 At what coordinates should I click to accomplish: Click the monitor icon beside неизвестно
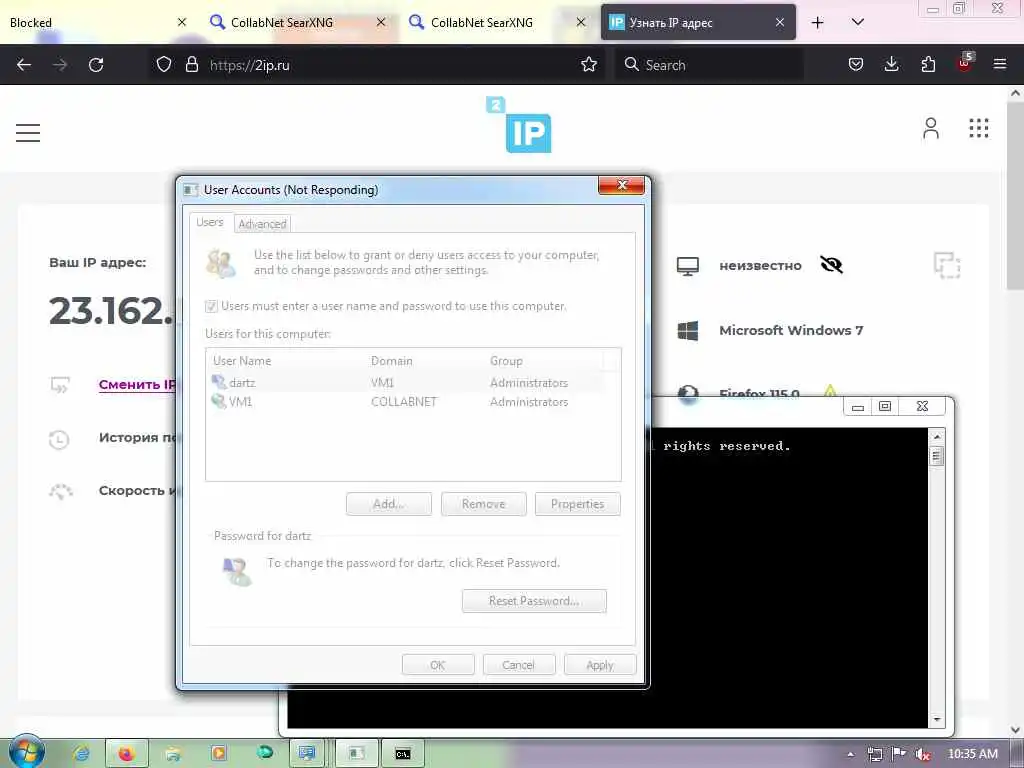tap(688, 266)
